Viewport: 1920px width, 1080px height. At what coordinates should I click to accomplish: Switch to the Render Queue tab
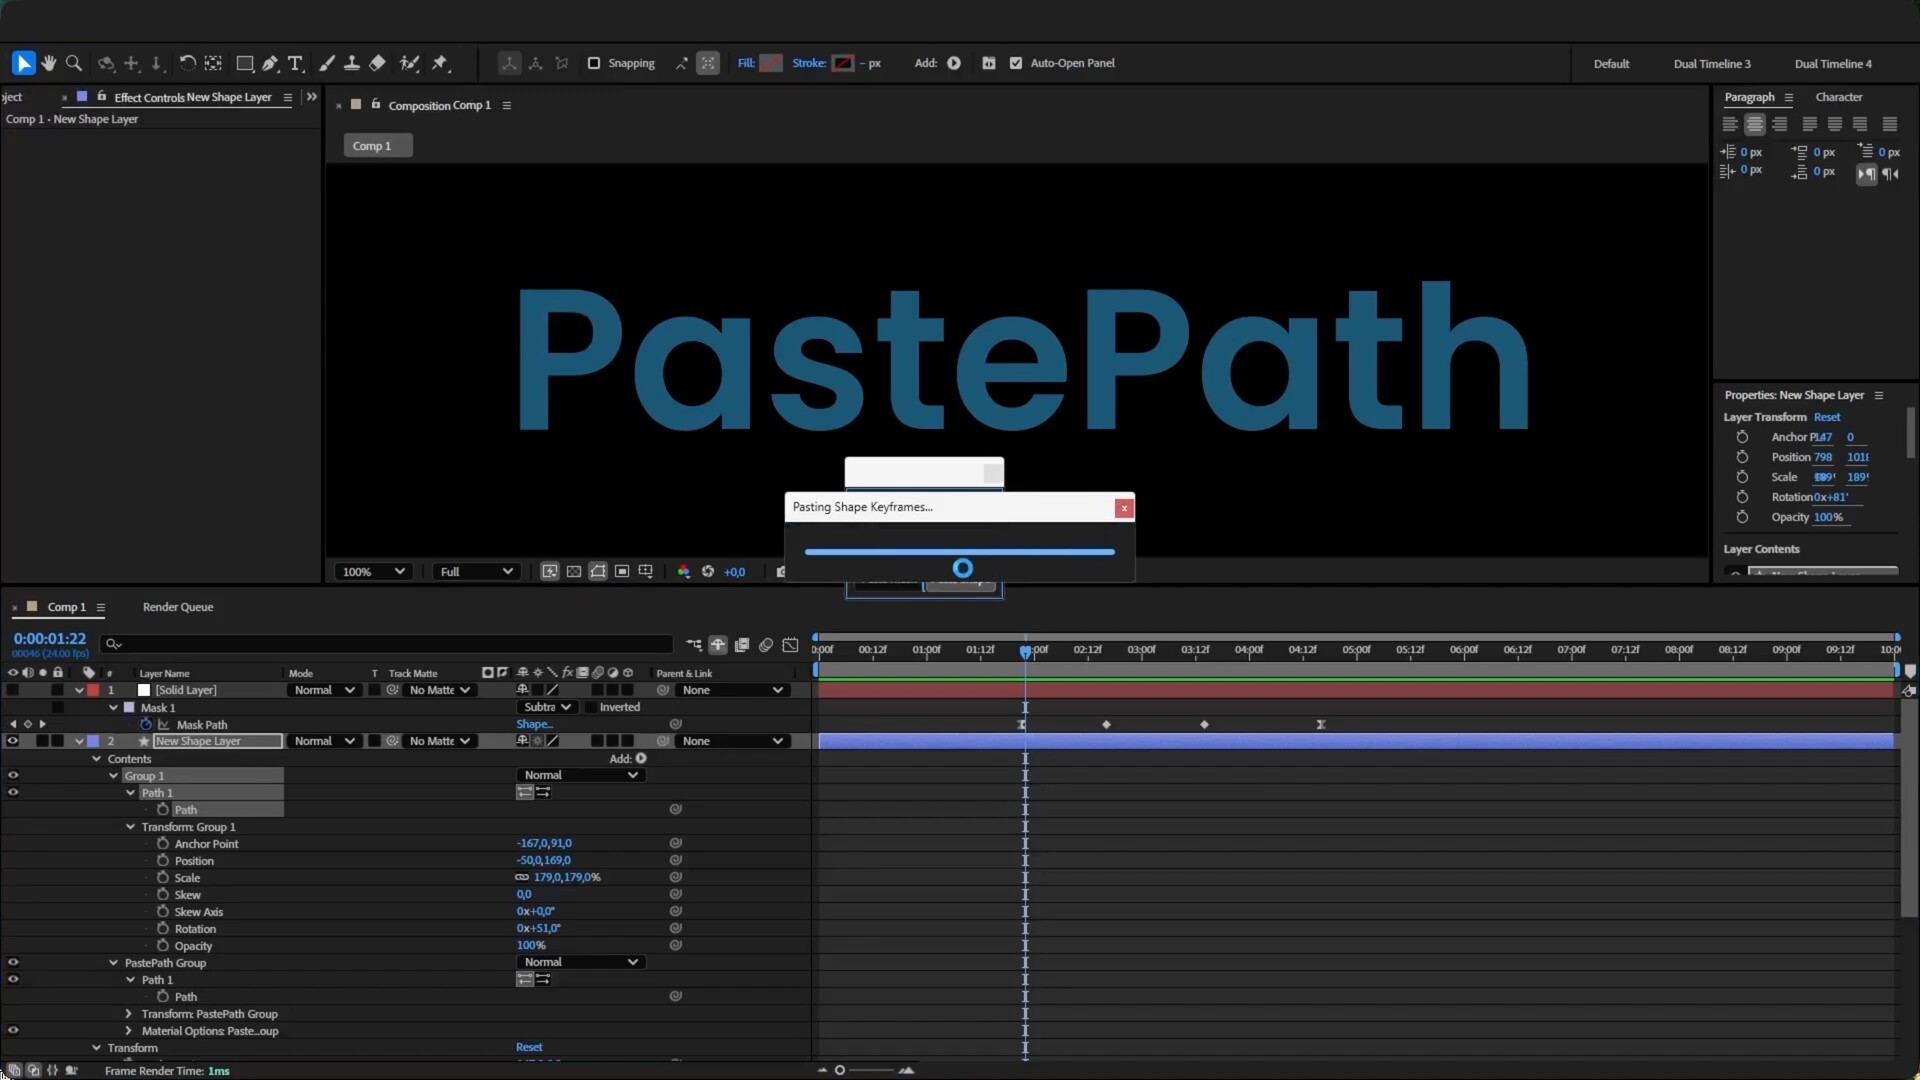pos(177,607)
